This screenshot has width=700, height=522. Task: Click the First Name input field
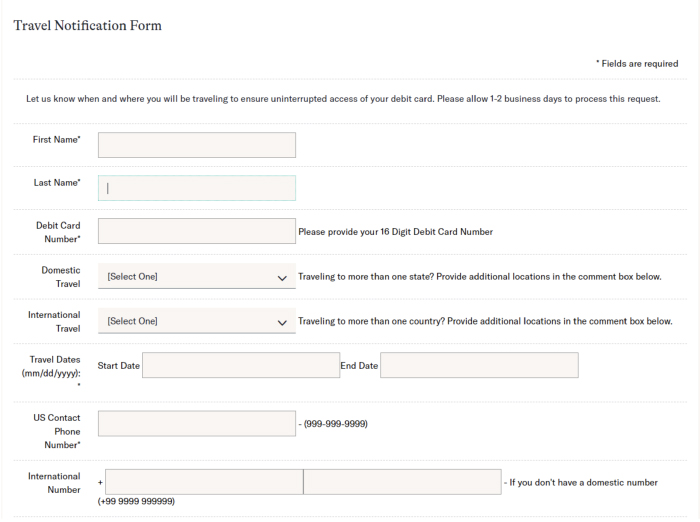point(196,145)
